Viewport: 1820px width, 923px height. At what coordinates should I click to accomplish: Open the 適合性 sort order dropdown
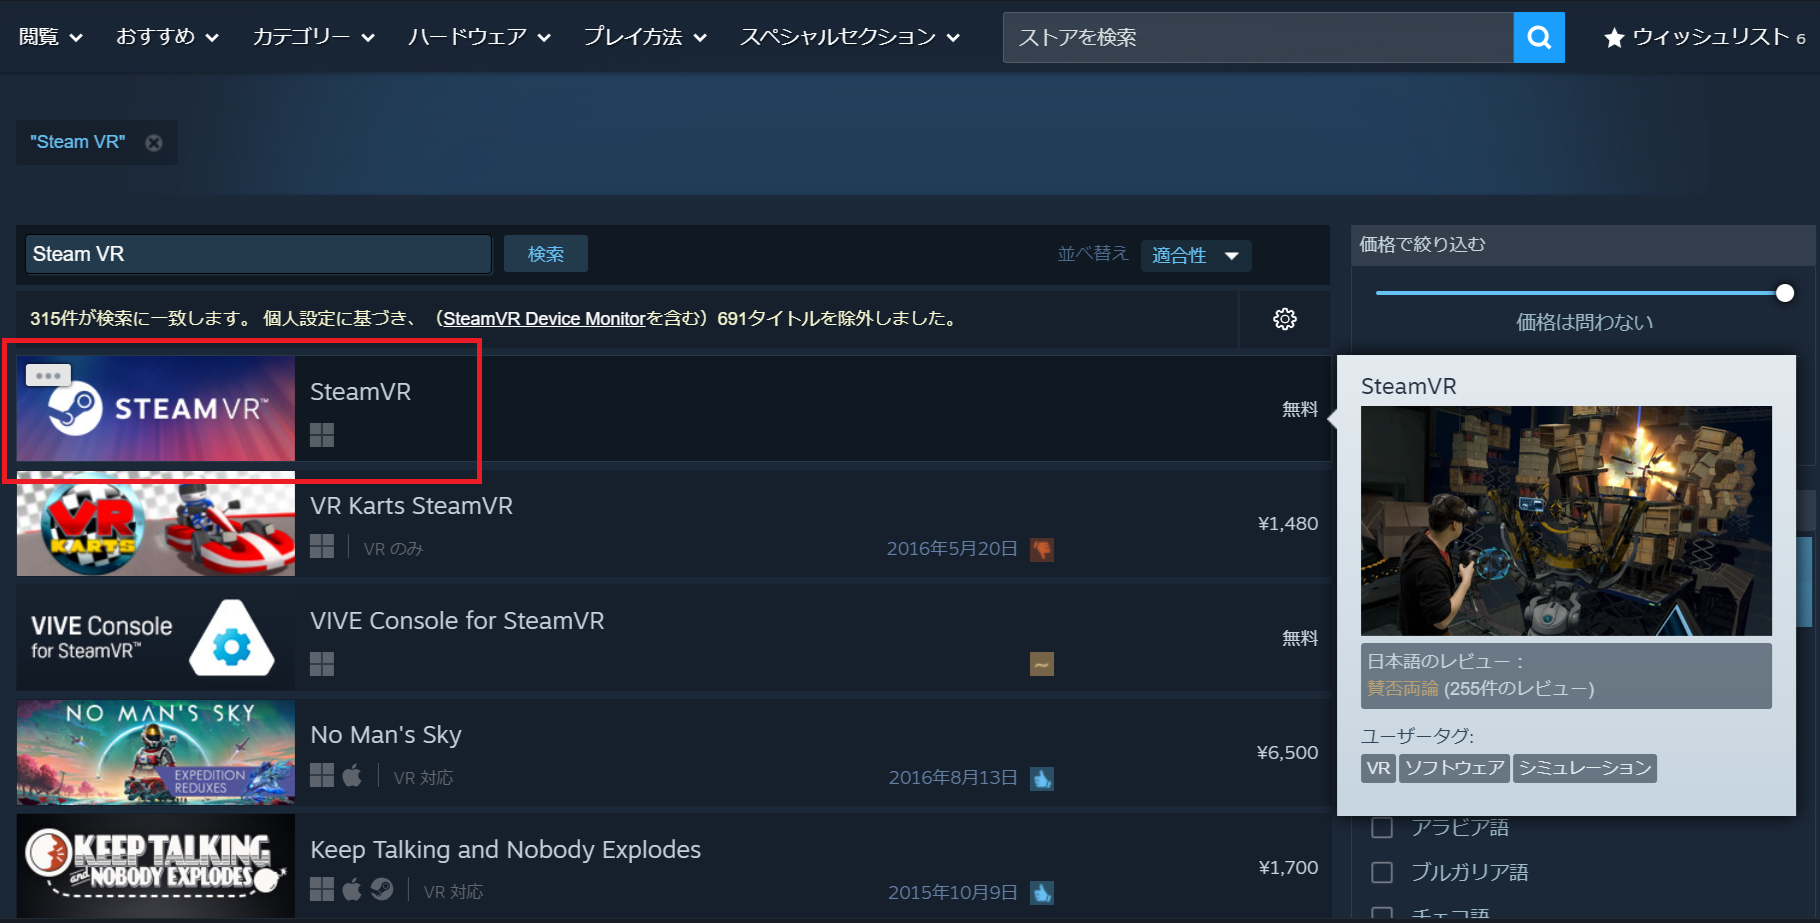[x=1195, y=255]
